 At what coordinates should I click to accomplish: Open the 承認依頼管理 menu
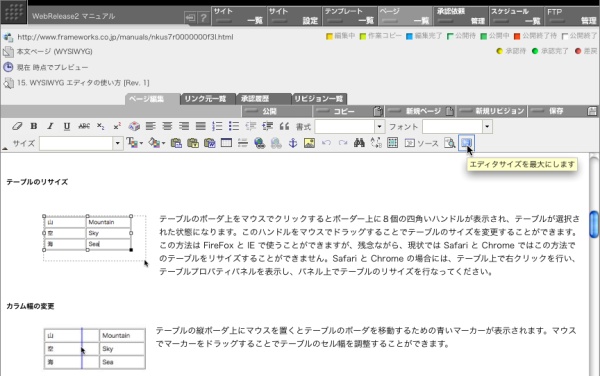[x=461, y=16]
